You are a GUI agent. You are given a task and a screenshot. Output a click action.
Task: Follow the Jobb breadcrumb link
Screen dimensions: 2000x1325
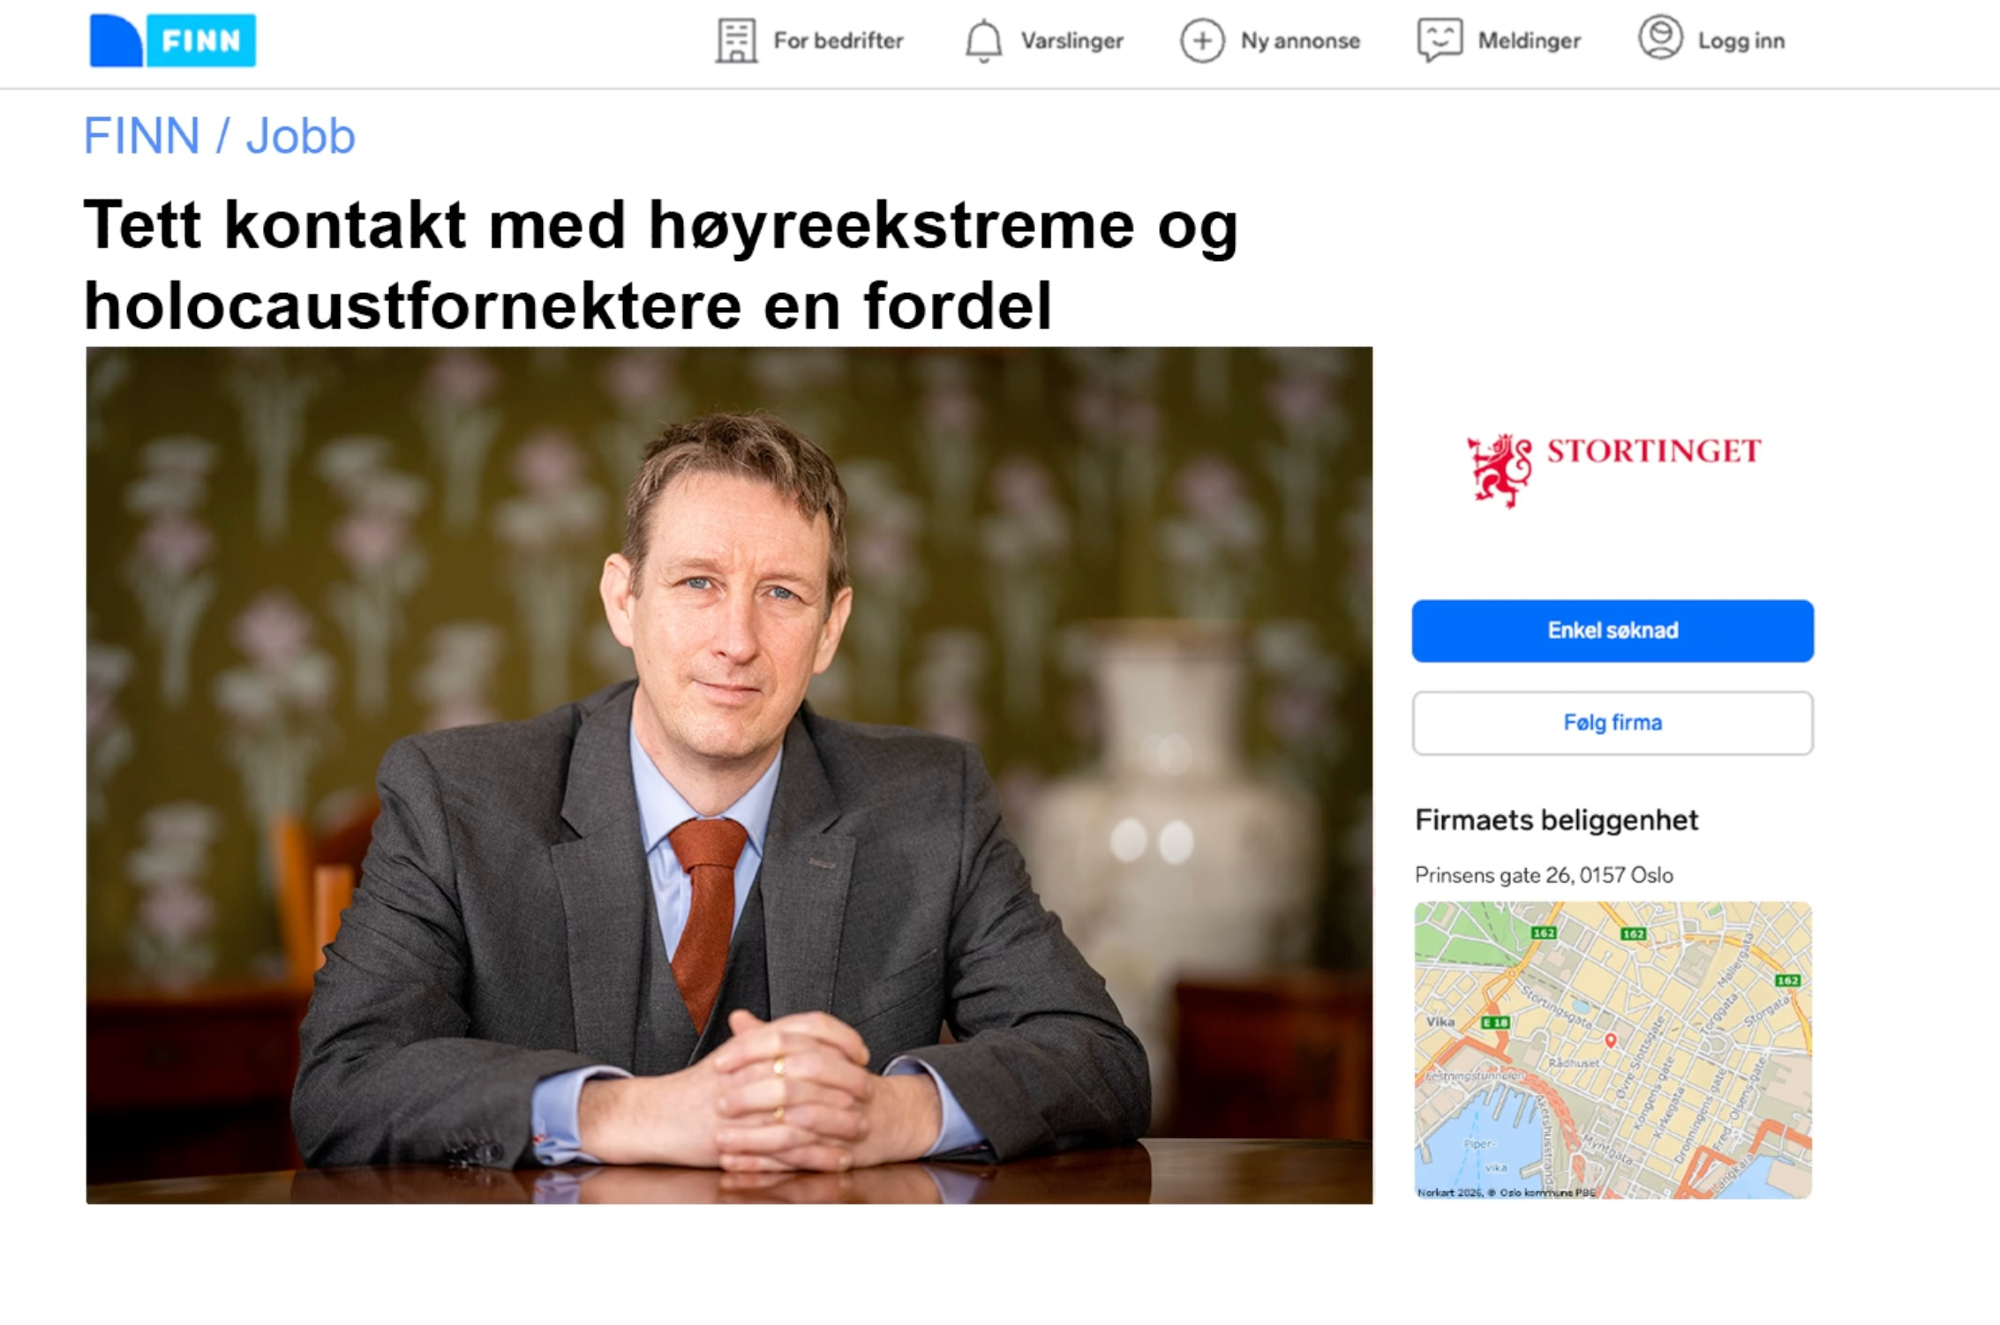[x=300, y=136]
